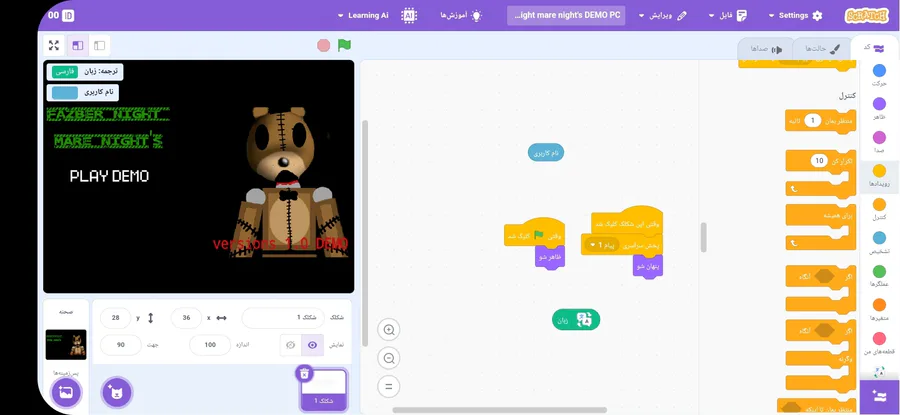
Task: Open the آموزش‌ها (Tutorials) lightbulb item
Action: (x=461, y=15)
